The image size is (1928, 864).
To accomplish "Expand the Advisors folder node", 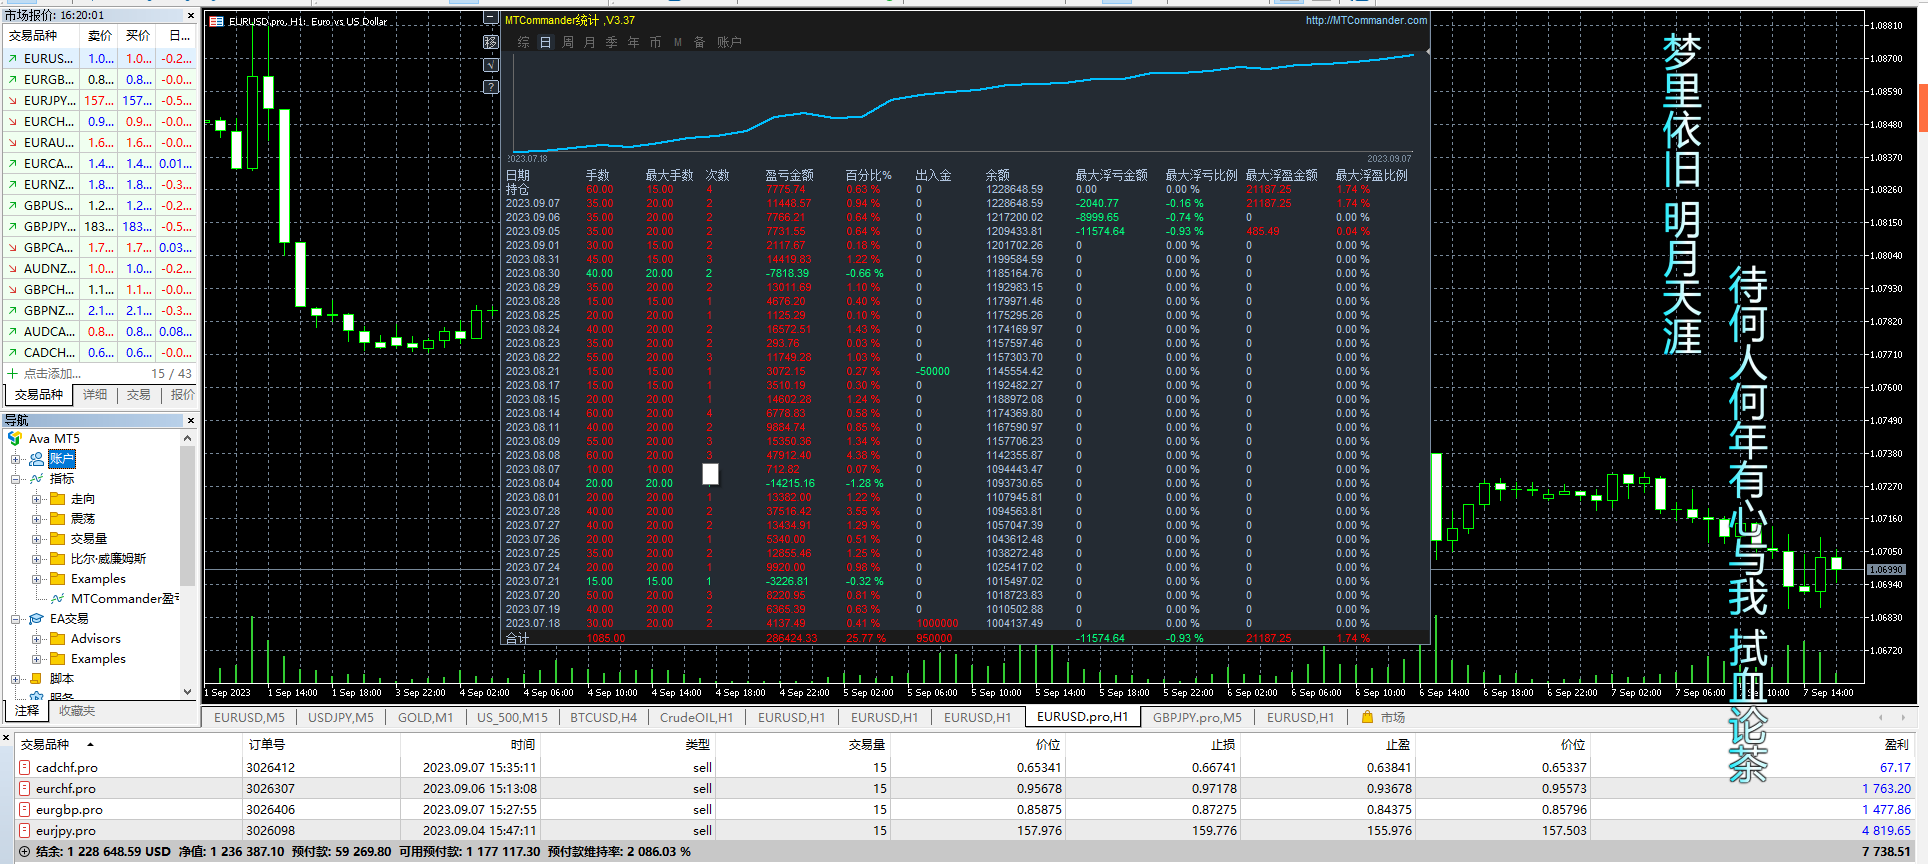I will tap(37, 639).
